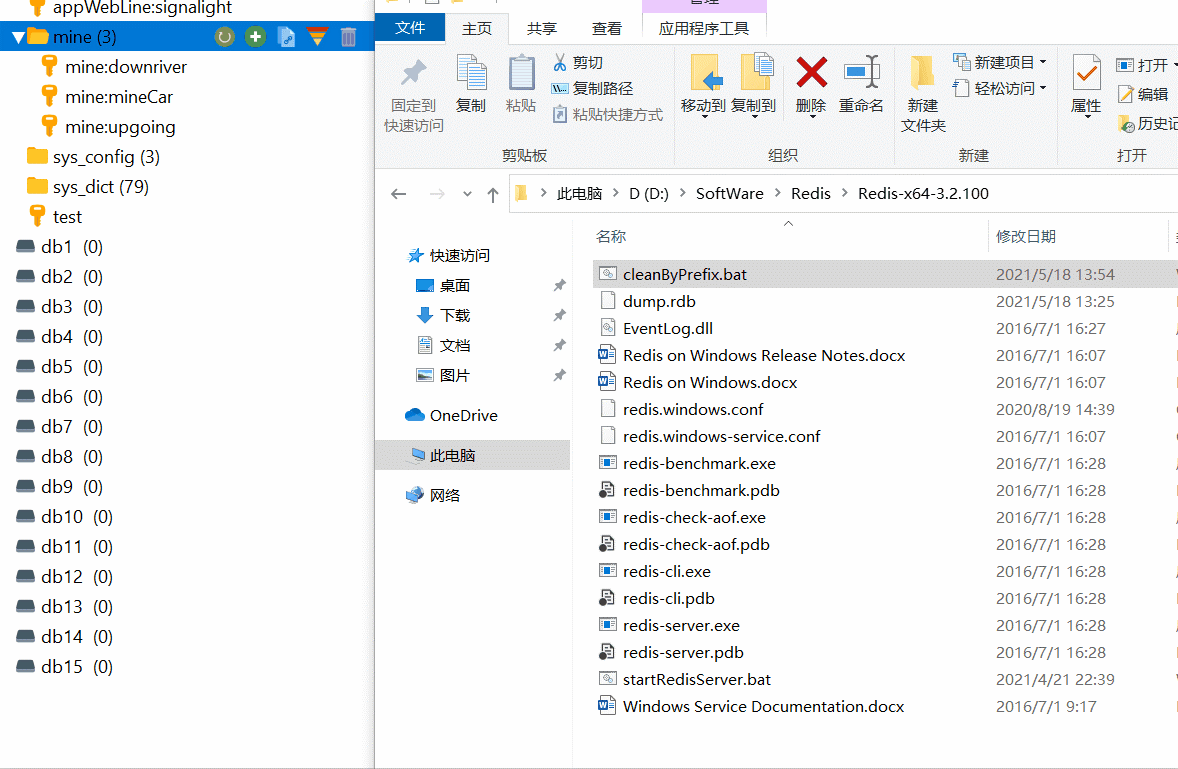Unpin 桌面 using its pin icon
1178x769 pixels.
pyautogui.click(x=560, y=285)
